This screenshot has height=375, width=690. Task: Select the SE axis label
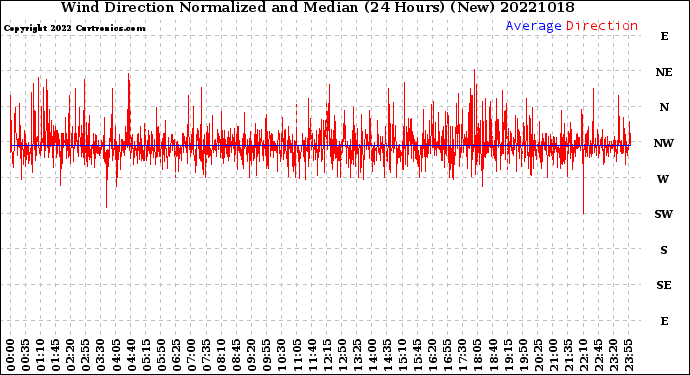tap(664, 285)
